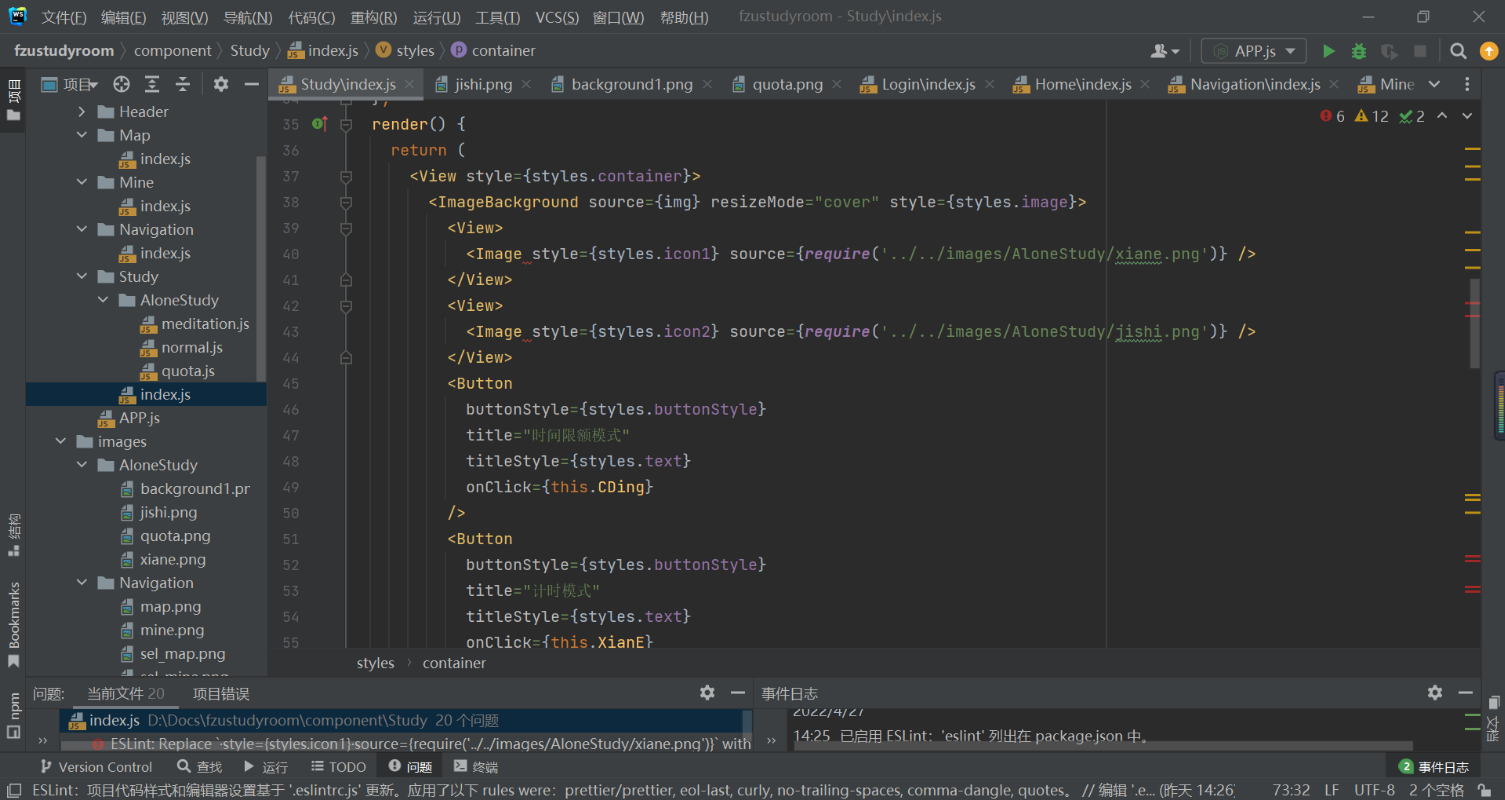The width and height of the screenshot is (1505, 800).
Task: Hide the Problems panel
Action: (x=738, y=693)
